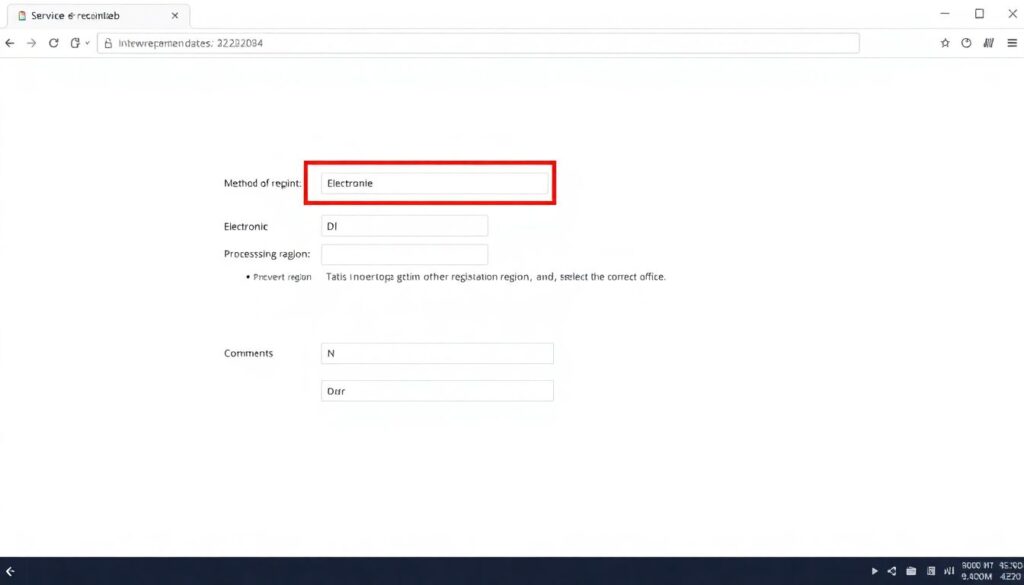1024x585 pixels.
Task: Open dropdown arrow next to second reload icon
Action: point(87,44)
